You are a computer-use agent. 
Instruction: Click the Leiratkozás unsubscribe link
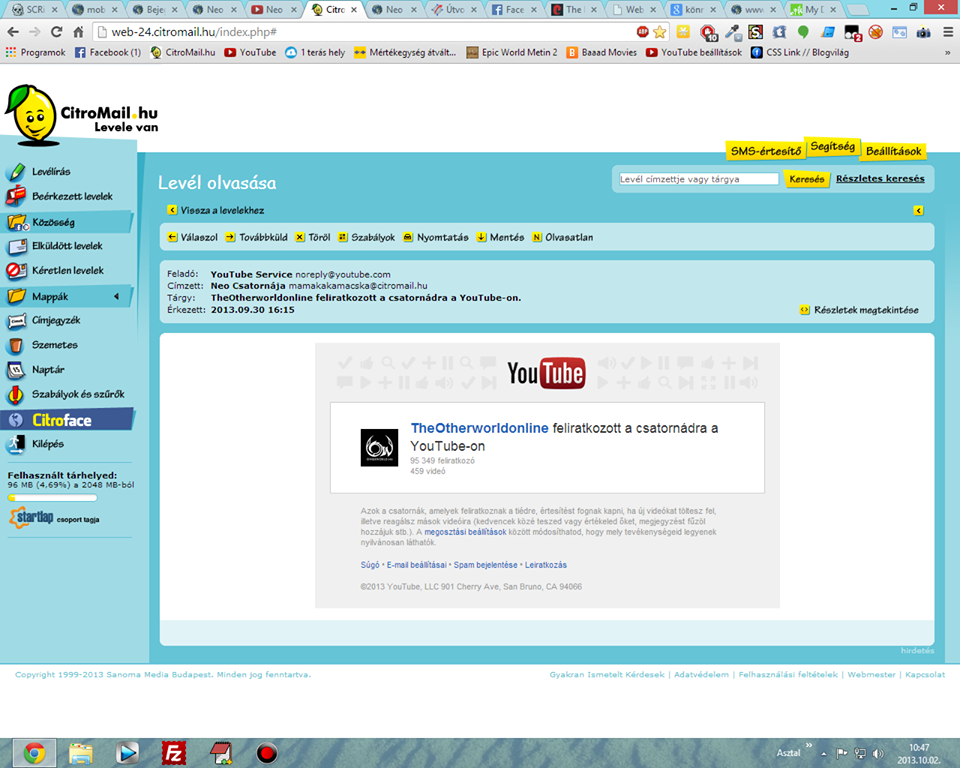(x=546, y=565)
